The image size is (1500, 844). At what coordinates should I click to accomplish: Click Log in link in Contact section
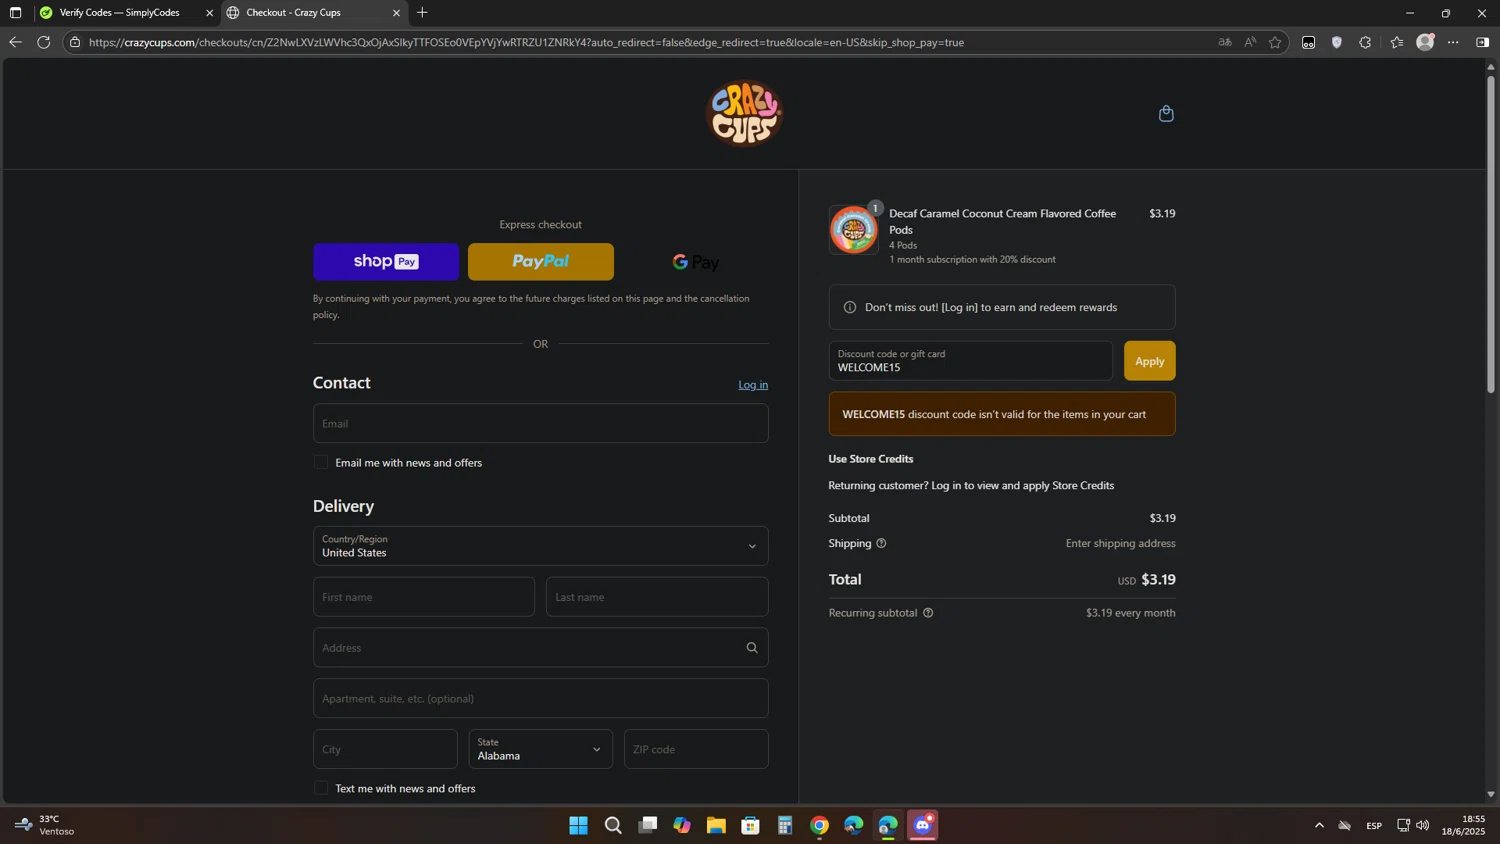coord(753,385)
